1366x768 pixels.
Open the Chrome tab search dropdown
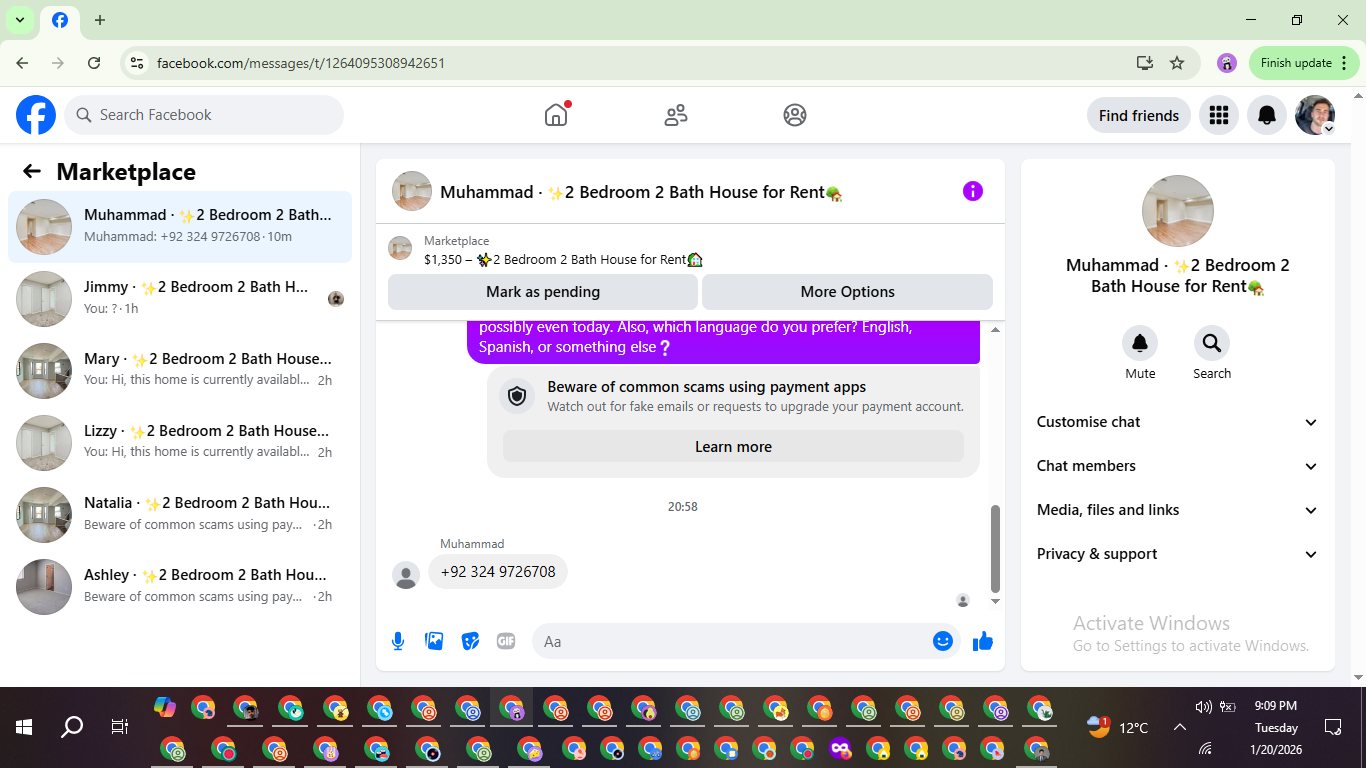pos(19,20)
